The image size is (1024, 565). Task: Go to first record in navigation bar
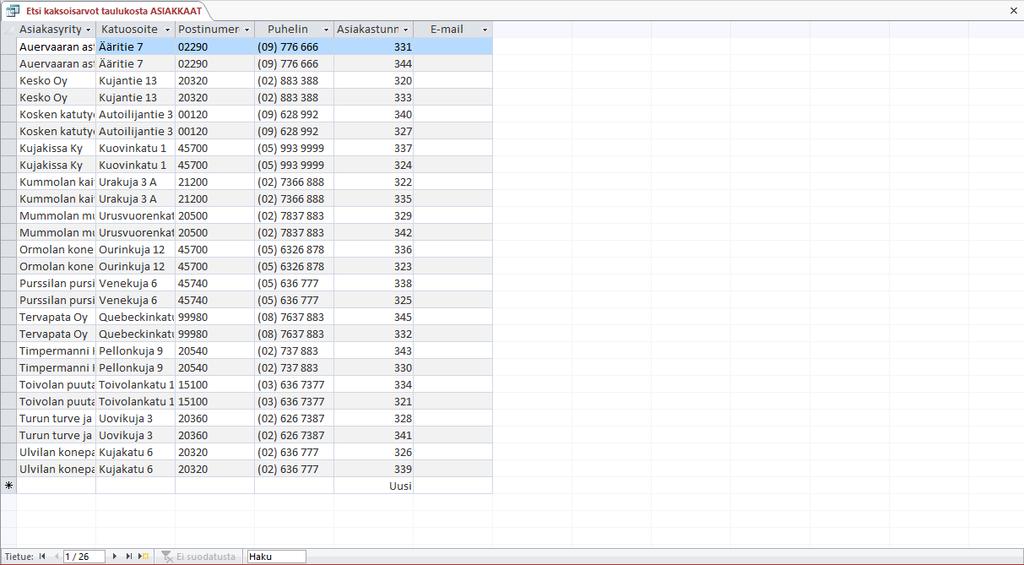coord(42,557)
